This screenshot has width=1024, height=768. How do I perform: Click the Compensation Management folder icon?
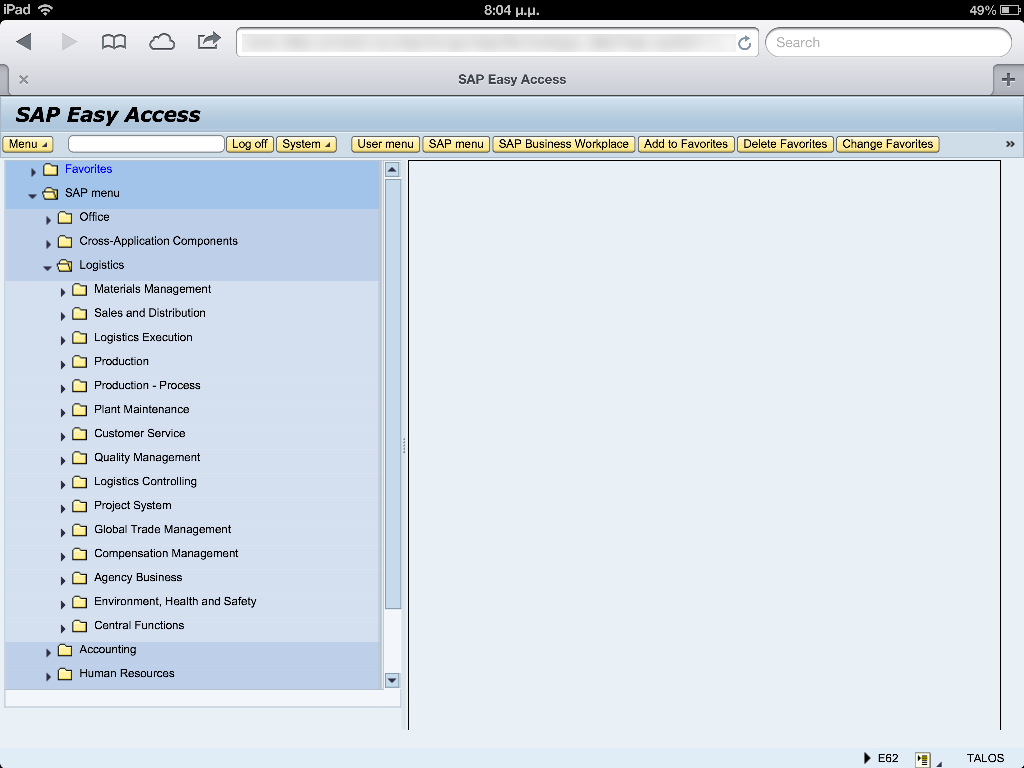click(80, 554)
